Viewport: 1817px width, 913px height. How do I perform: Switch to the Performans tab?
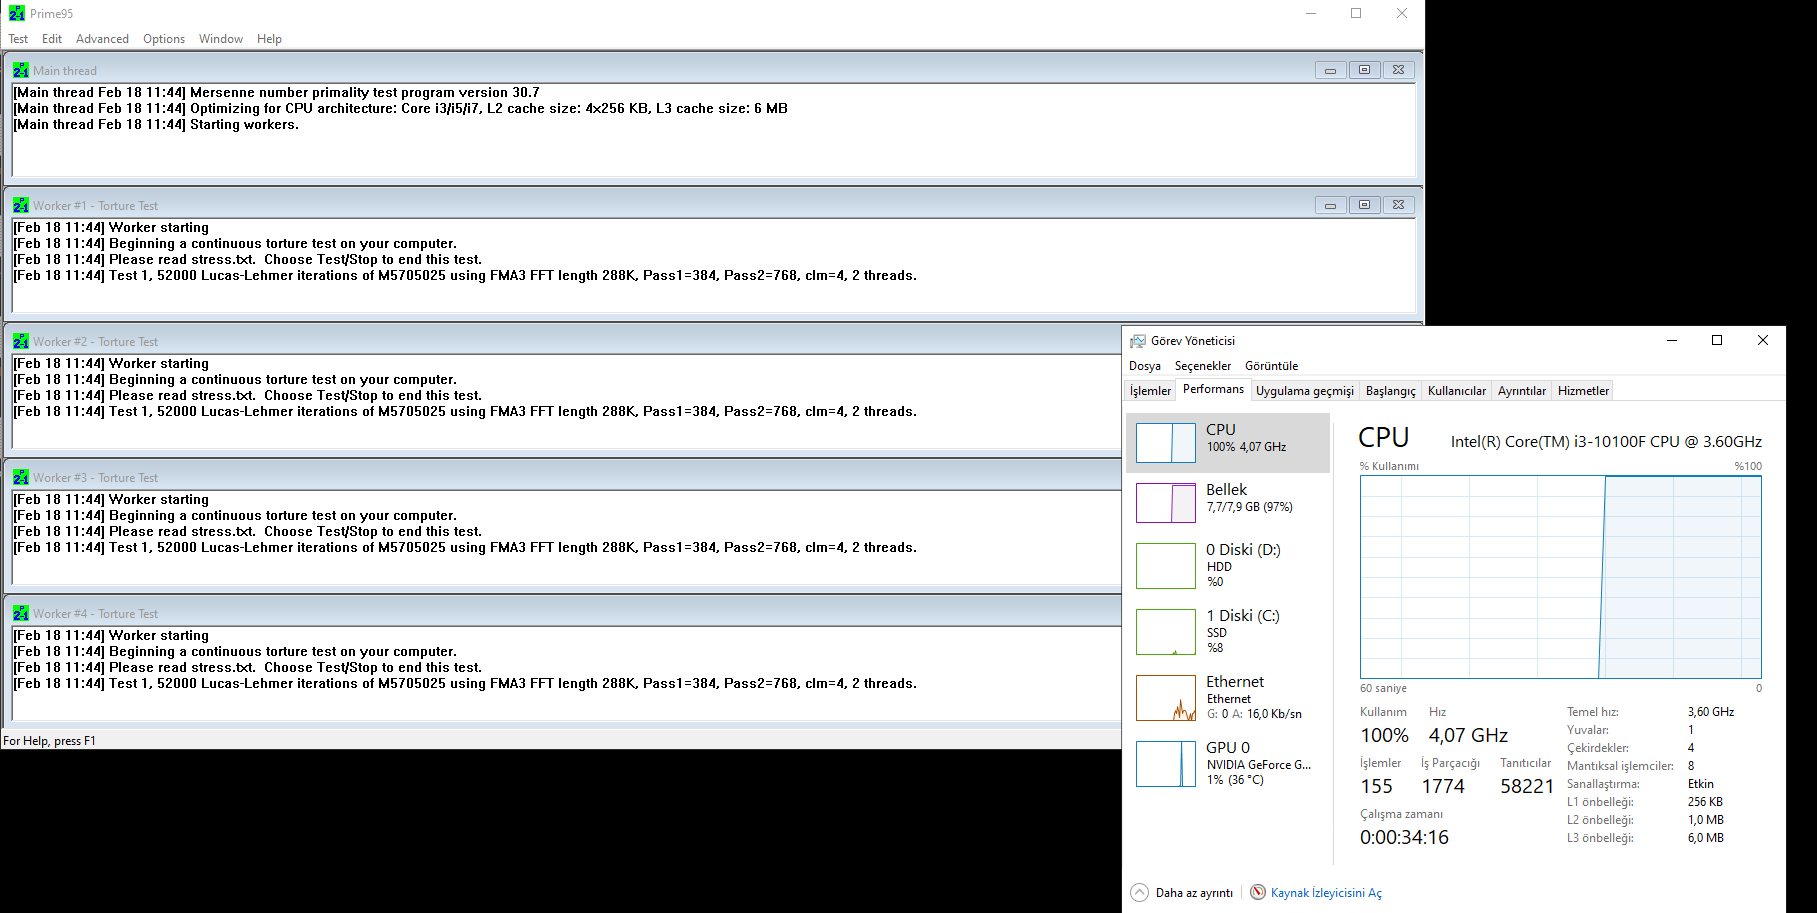tap(1213, 390)
